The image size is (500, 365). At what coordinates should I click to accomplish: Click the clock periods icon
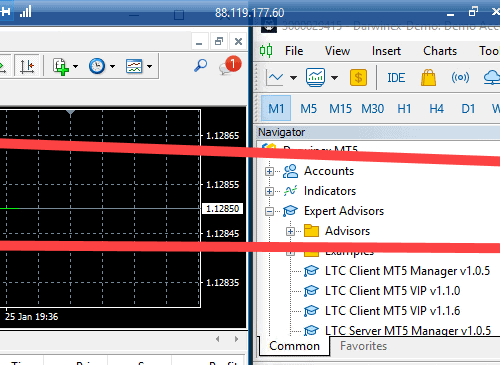(x=97, y=66)
